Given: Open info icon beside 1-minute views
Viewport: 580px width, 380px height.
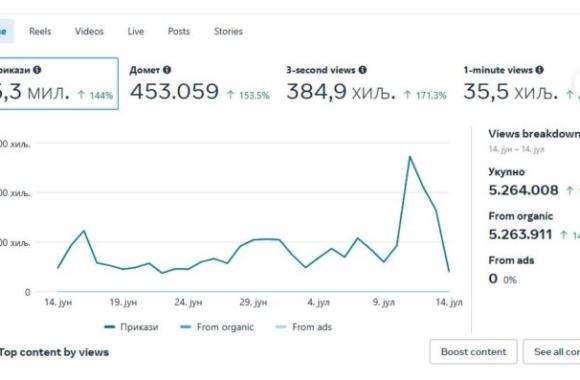Looking at the screenshot, I should [539, 70].
